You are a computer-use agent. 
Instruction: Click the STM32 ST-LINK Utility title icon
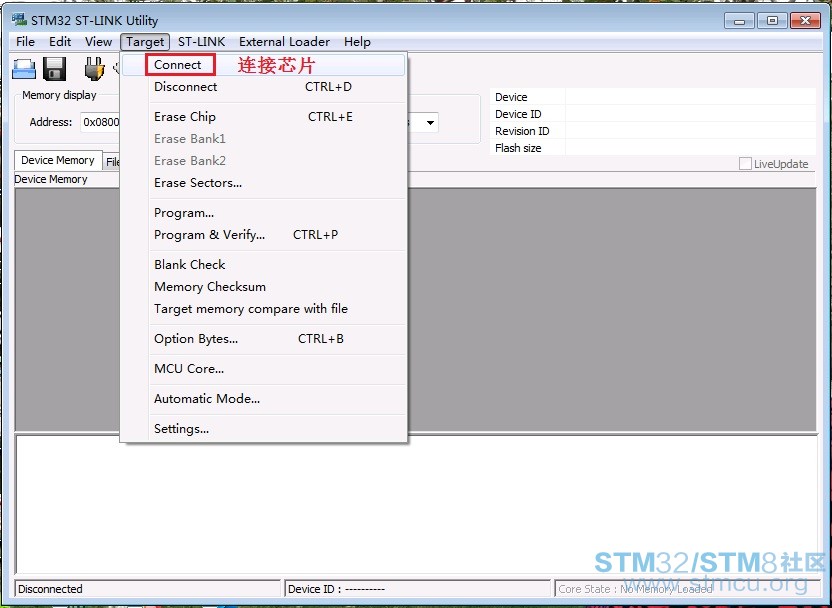19,20
